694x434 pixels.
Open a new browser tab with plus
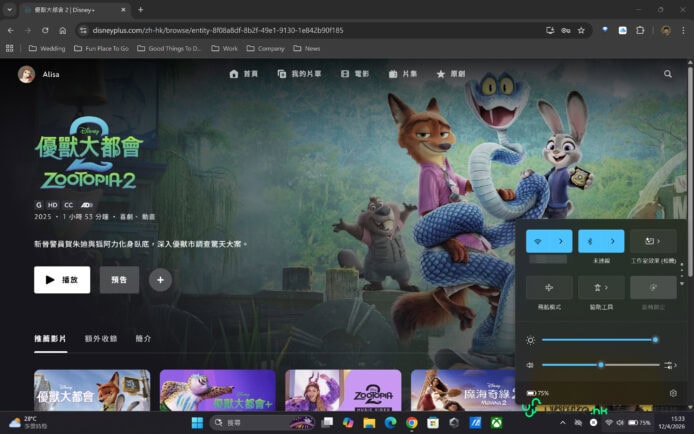coord(140,9)
